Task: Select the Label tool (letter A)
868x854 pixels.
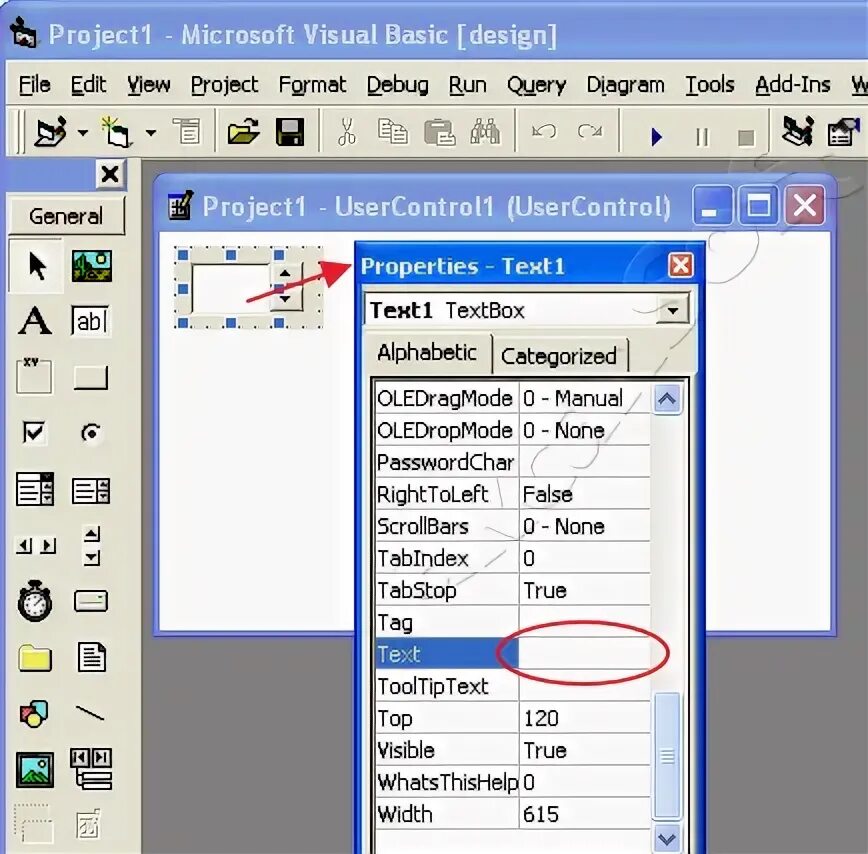Action: [35, 320]
